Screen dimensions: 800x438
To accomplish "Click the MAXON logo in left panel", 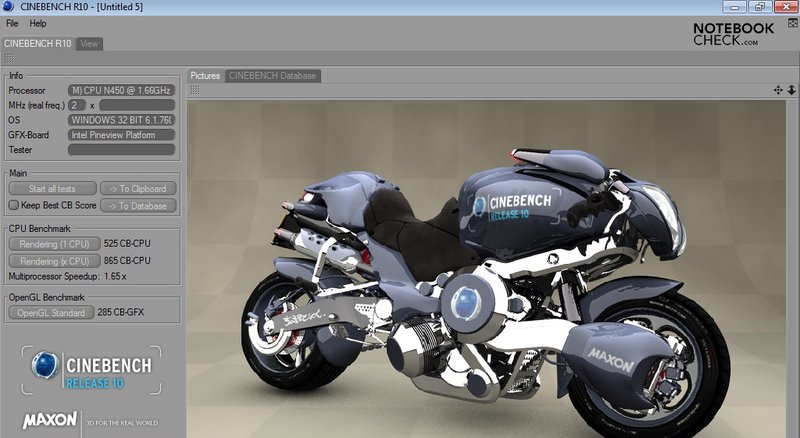I will [x=49, y=420].
